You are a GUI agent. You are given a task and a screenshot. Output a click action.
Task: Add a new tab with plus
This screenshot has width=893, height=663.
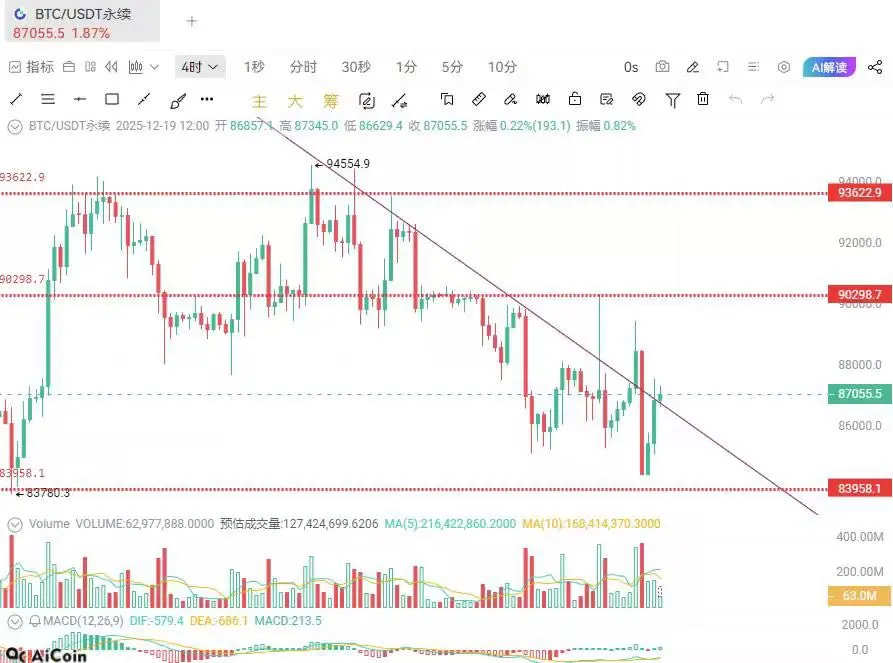(x=191, y=22)
